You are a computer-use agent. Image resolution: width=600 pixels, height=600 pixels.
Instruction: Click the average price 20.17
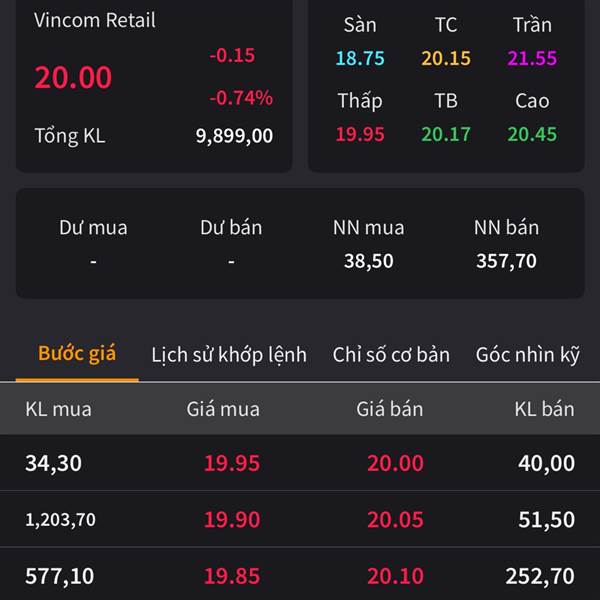446,134
